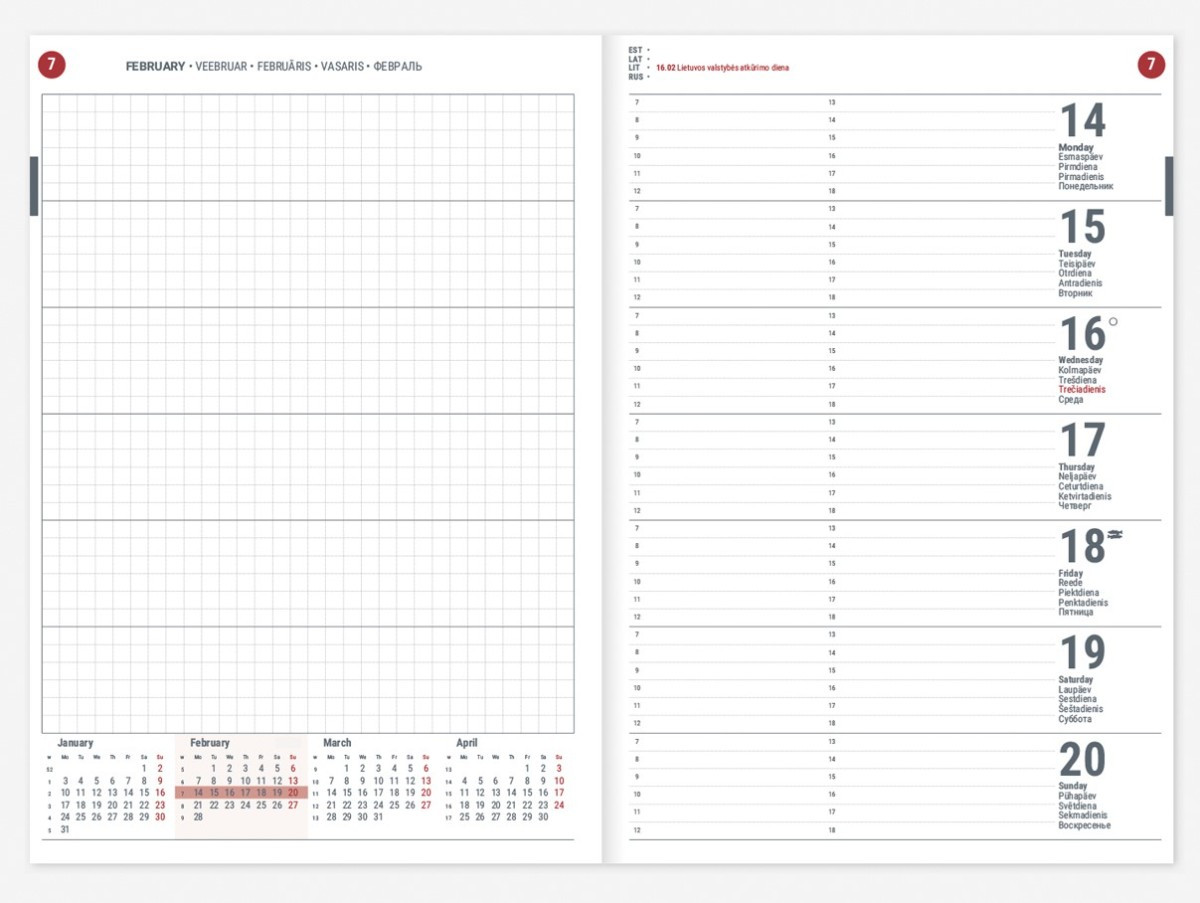The width and height of the screenshot is (1200, 903).
Task: Click the red Trečiadienis label under 16
Action: coord(1082,390)
